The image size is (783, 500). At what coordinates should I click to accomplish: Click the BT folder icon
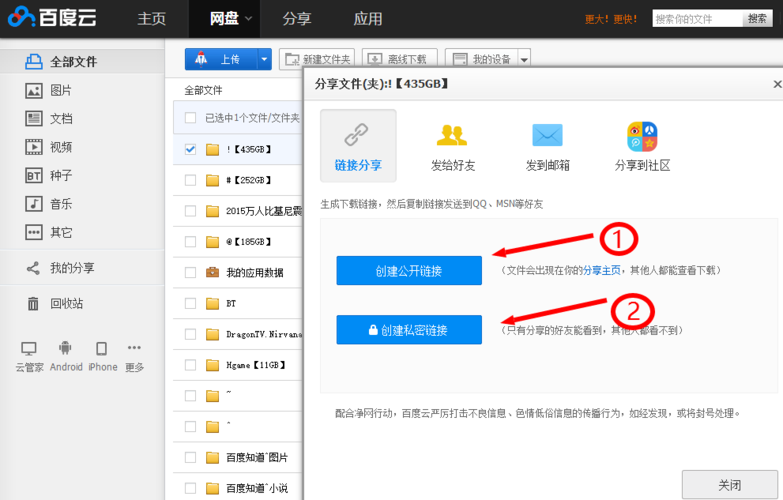click(212, 303)
